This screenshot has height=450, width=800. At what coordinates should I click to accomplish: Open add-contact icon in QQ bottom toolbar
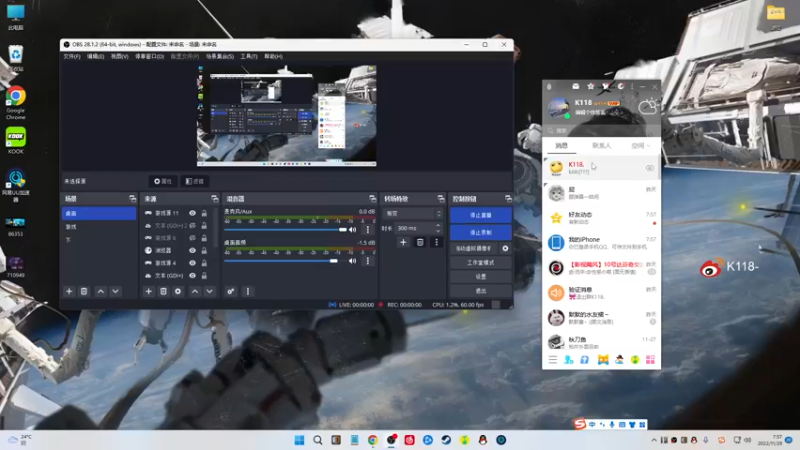[568, 360]
